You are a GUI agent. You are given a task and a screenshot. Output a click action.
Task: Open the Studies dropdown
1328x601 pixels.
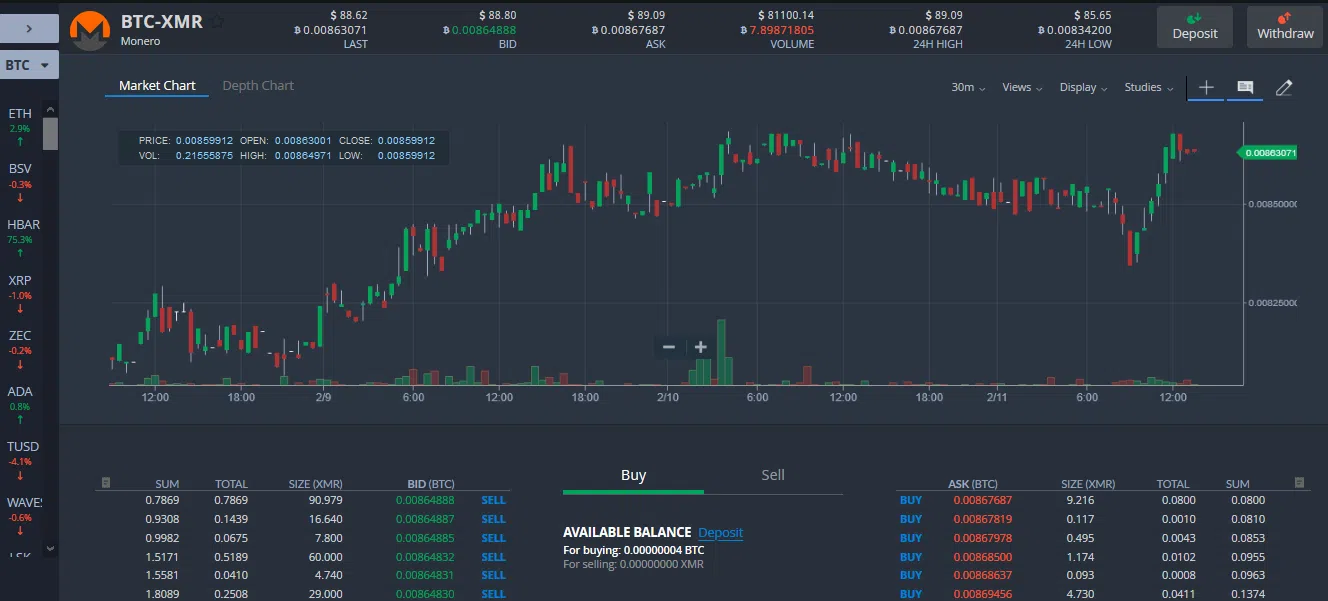[x=1149, y=88]
